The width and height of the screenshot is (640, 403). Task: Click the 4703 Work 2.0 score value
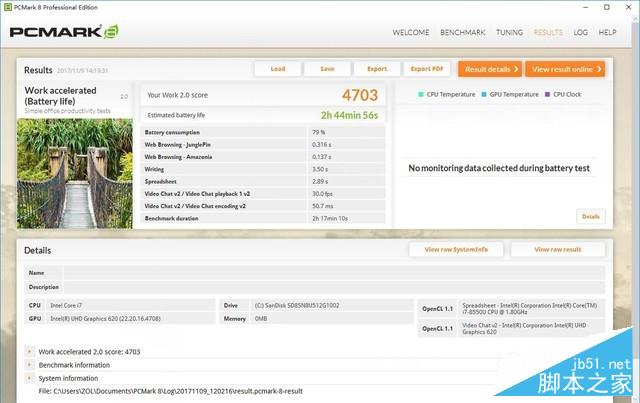click(x=360, y=95)
